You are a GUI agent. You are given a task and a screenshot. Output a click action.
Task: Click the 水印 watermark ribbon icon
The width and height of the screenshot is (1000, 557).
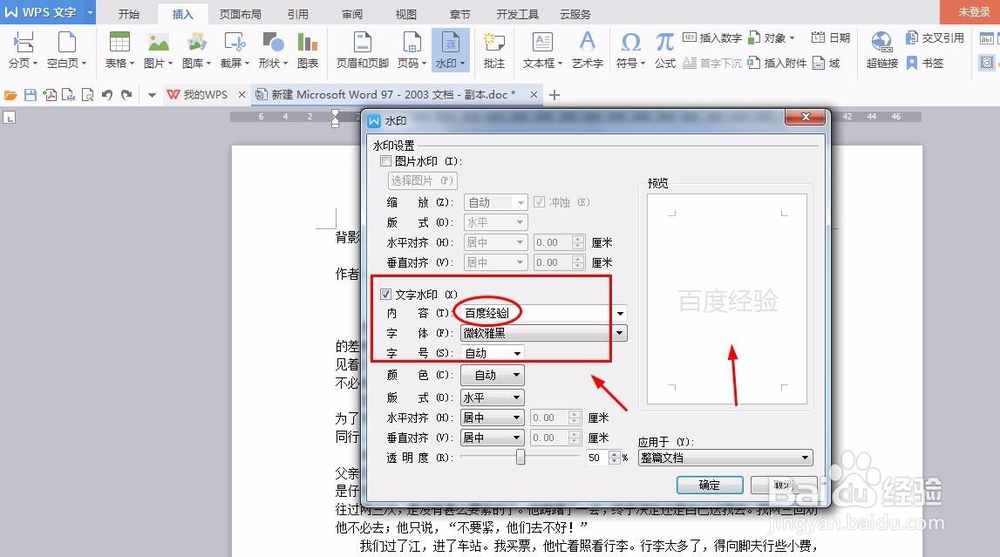(x=450, y=50)
